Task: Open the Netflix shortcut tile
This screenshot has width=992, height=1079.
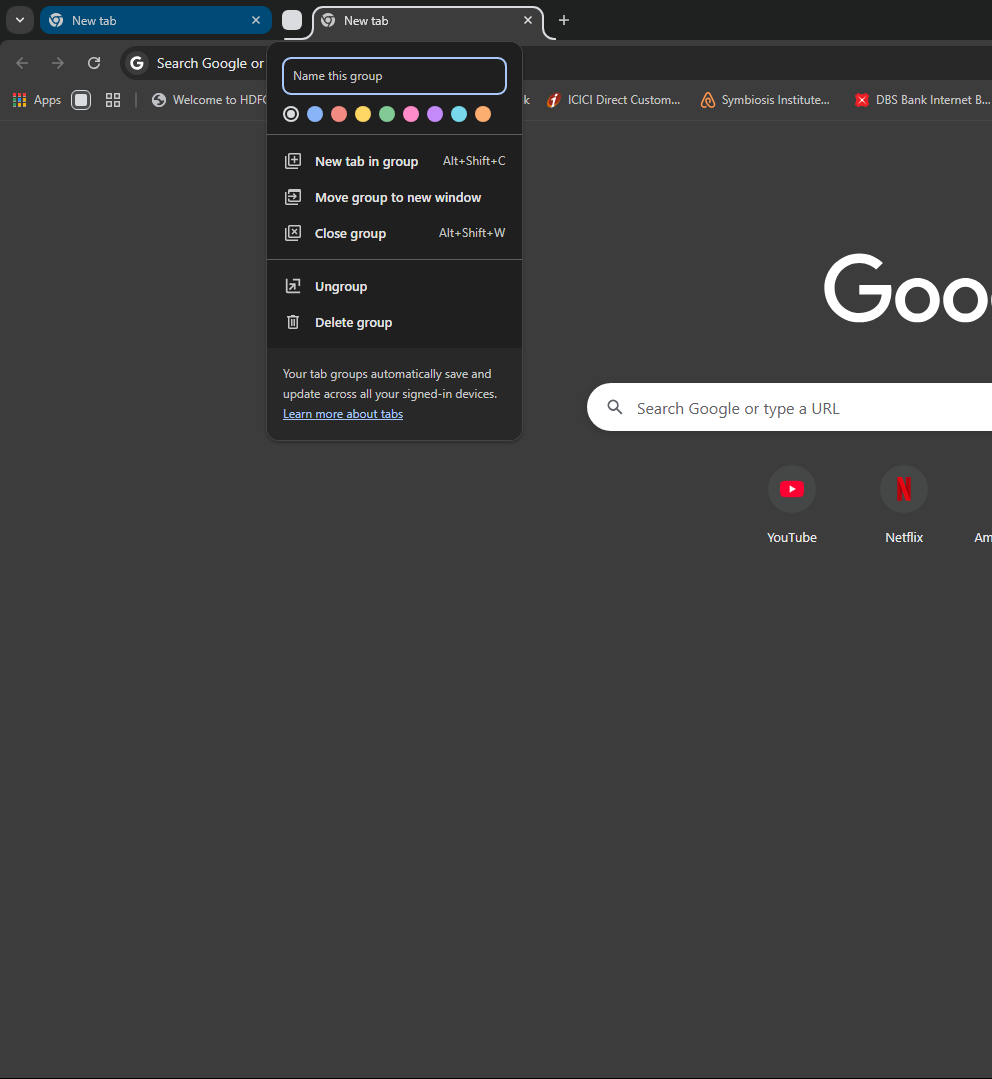Action: coord(904,506)
